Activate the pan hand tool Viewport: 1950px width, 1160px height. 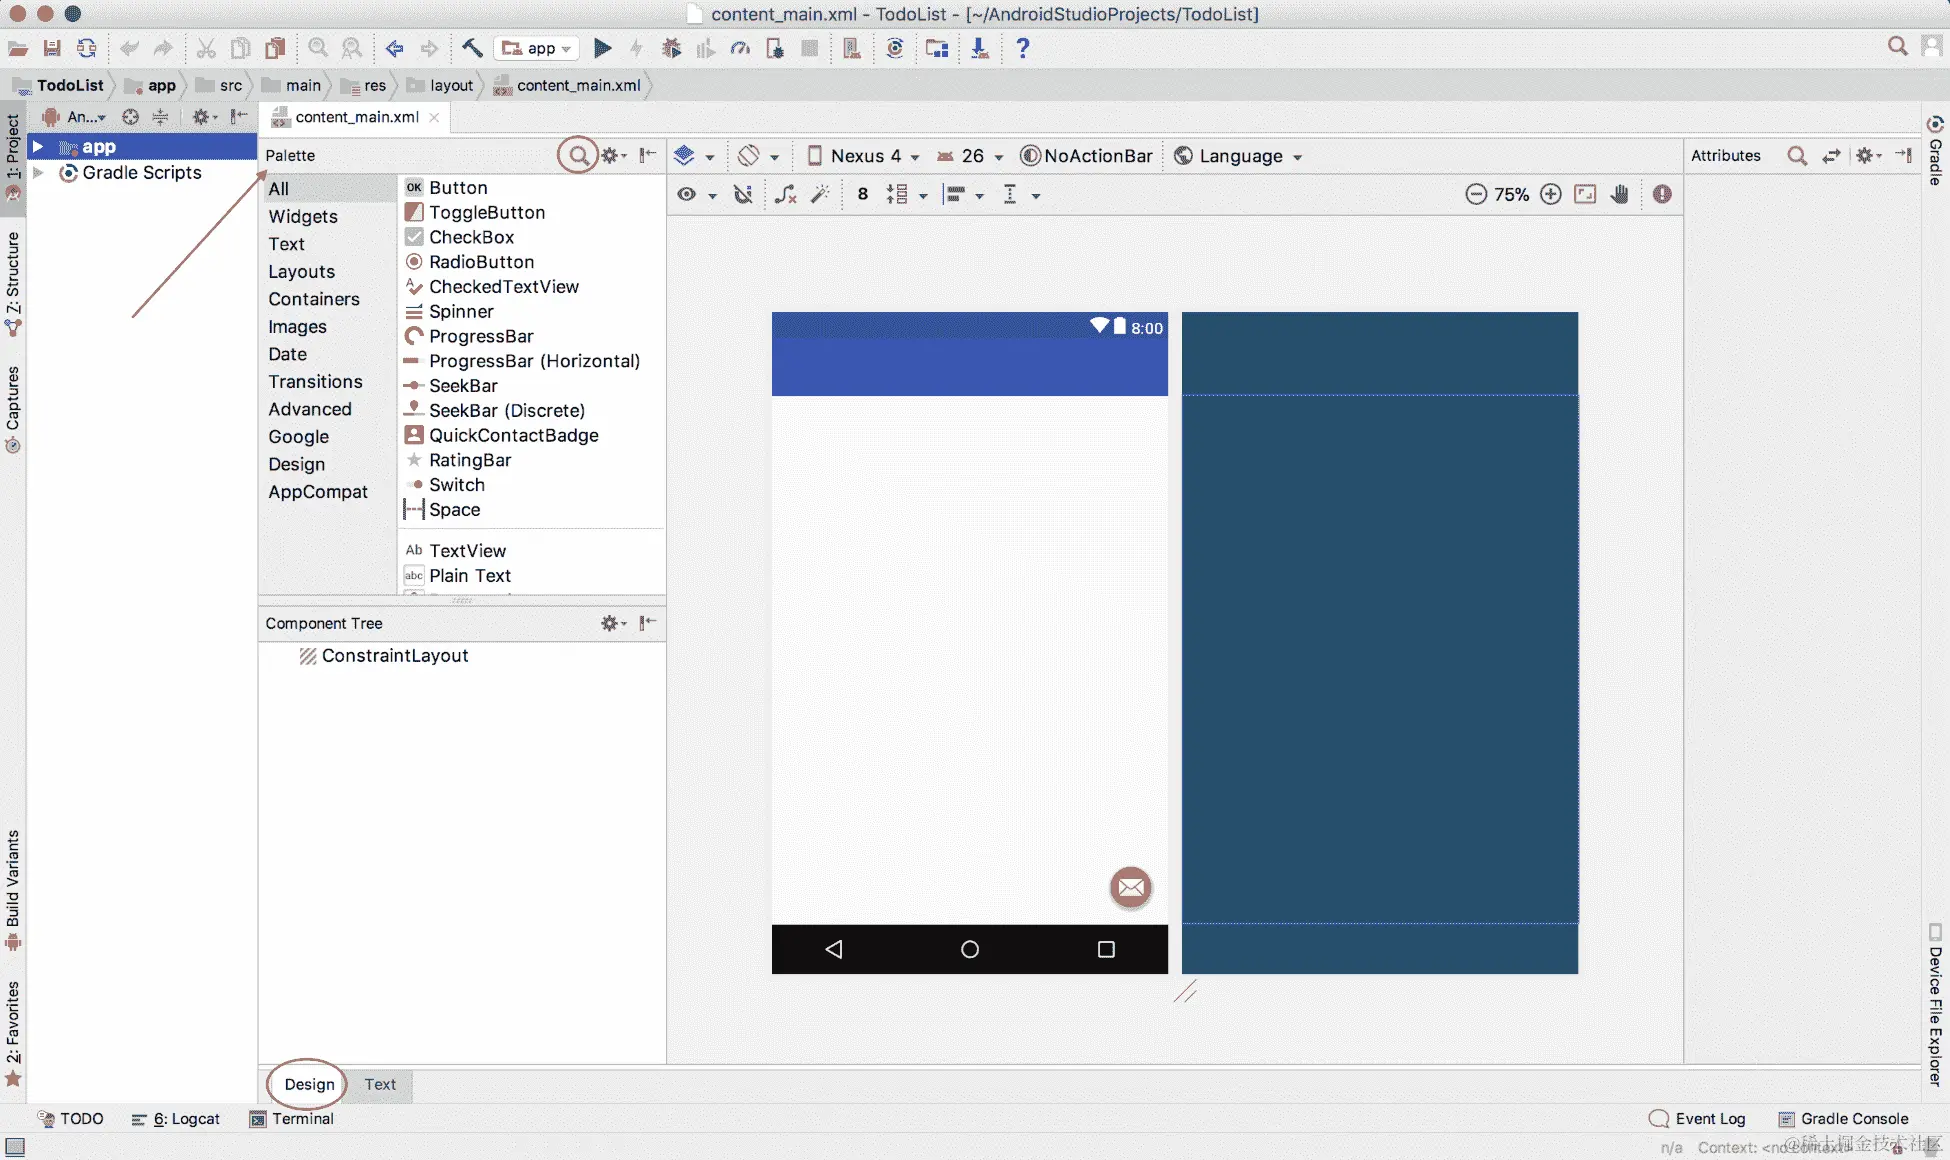coord(1620,195)
